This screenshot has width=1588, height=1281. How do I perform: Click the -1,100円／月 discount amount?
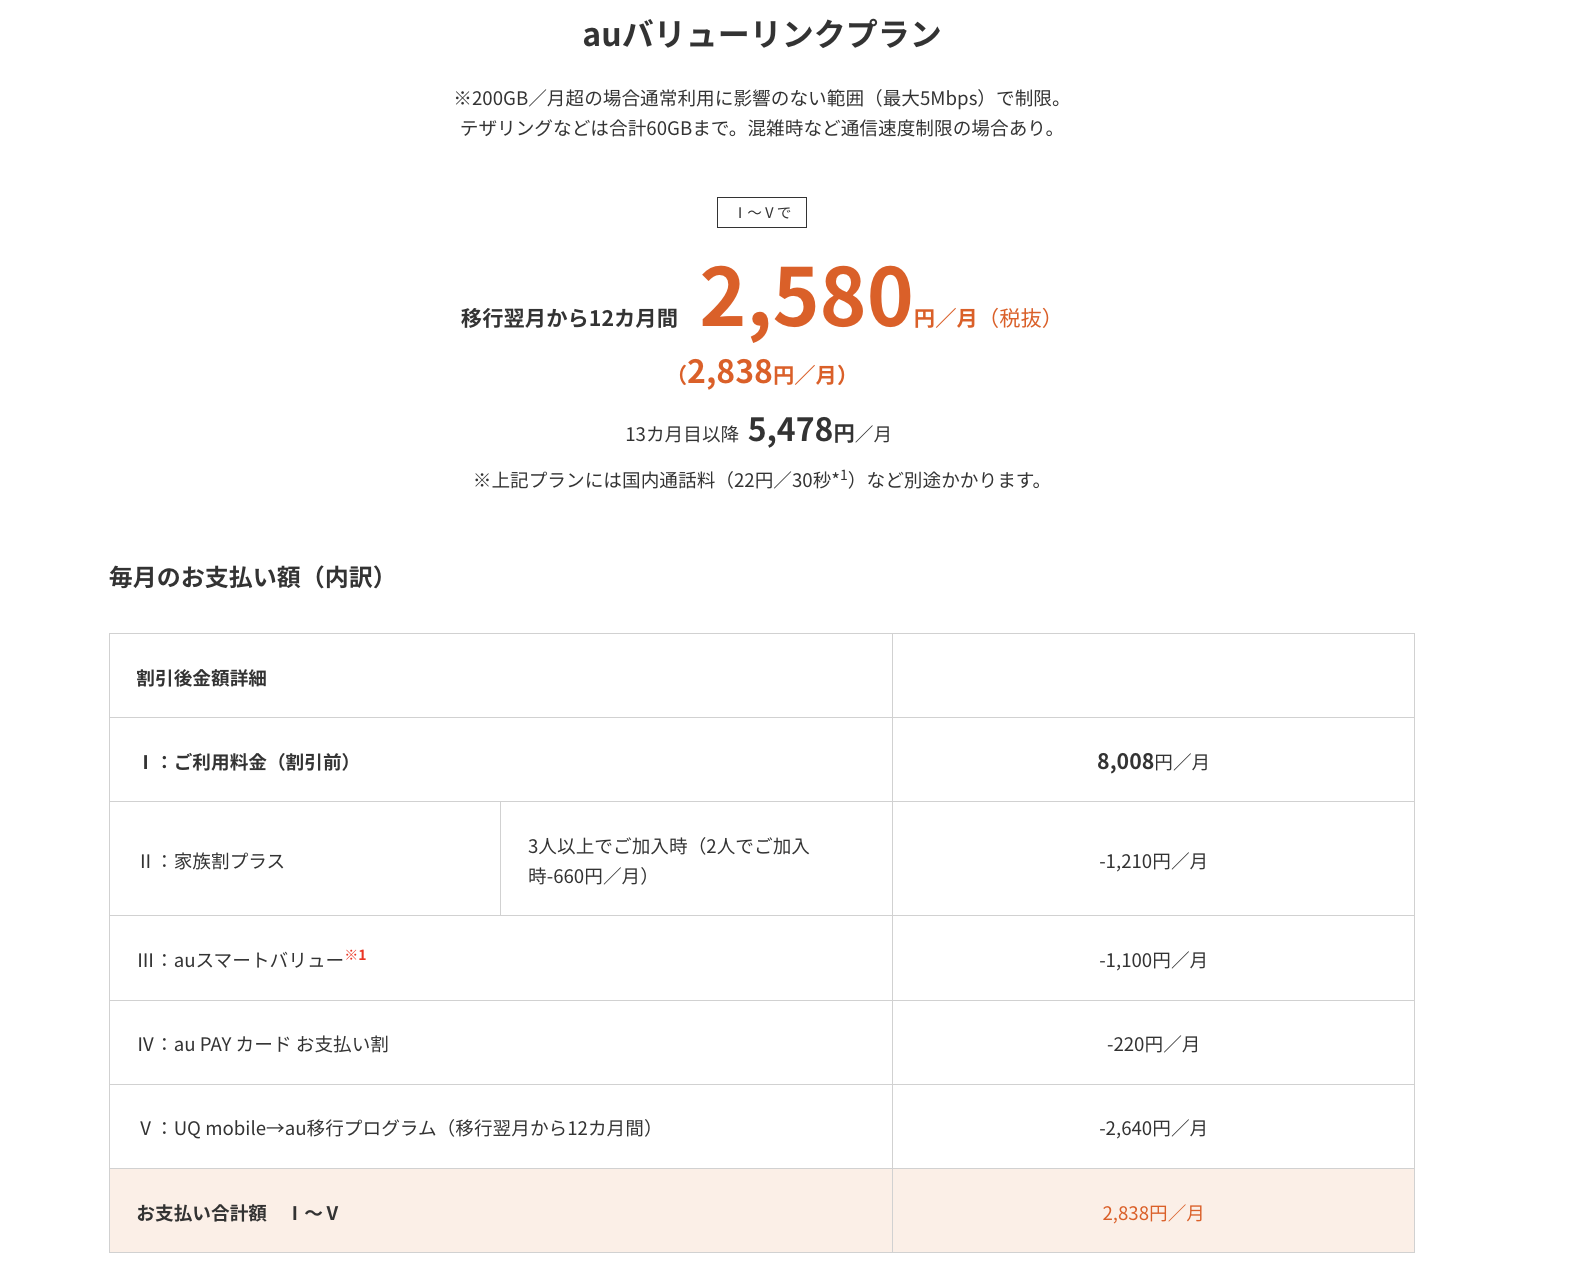tap(1153, 960)
